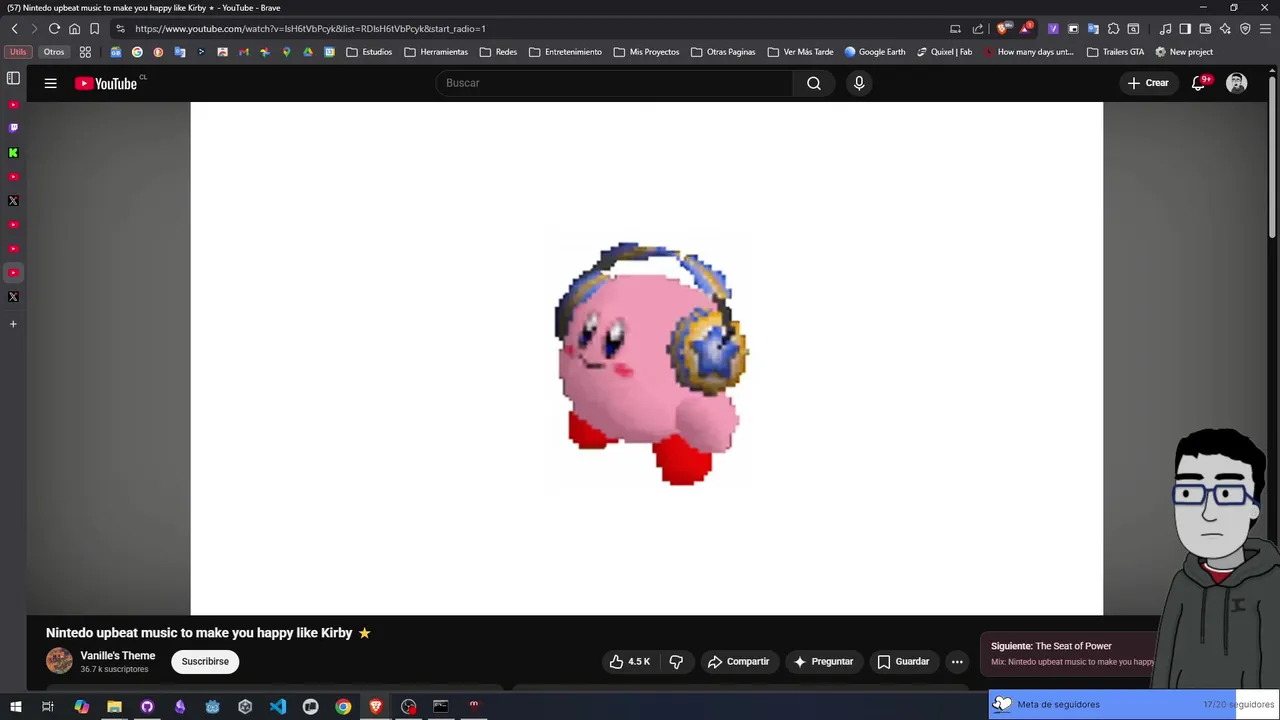
Task: Go back with the browser back arrow
Action: (14, 29)
